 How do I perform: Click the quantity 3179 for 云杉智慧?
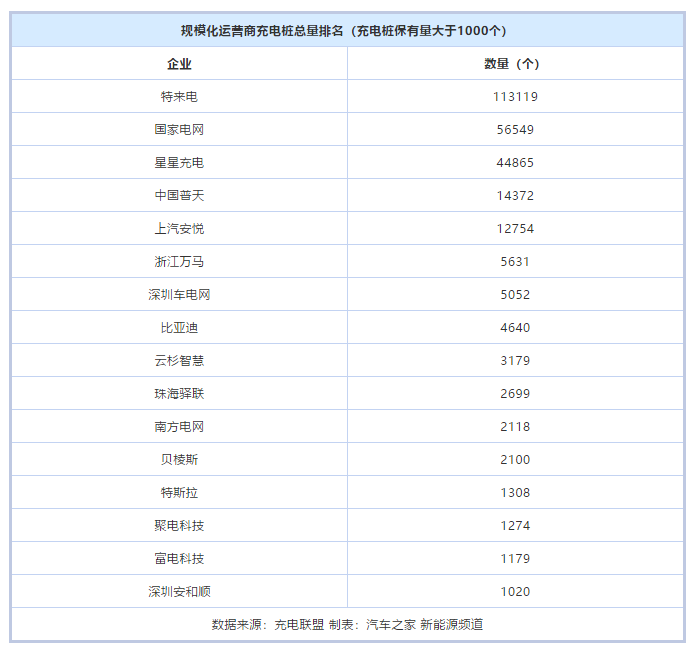click(515, 361)
